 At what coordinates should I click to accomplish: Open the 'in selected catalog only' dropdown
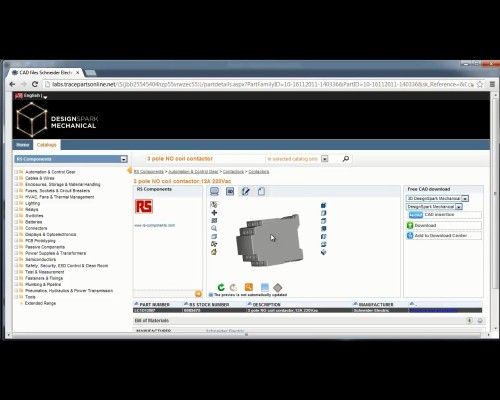325,159
